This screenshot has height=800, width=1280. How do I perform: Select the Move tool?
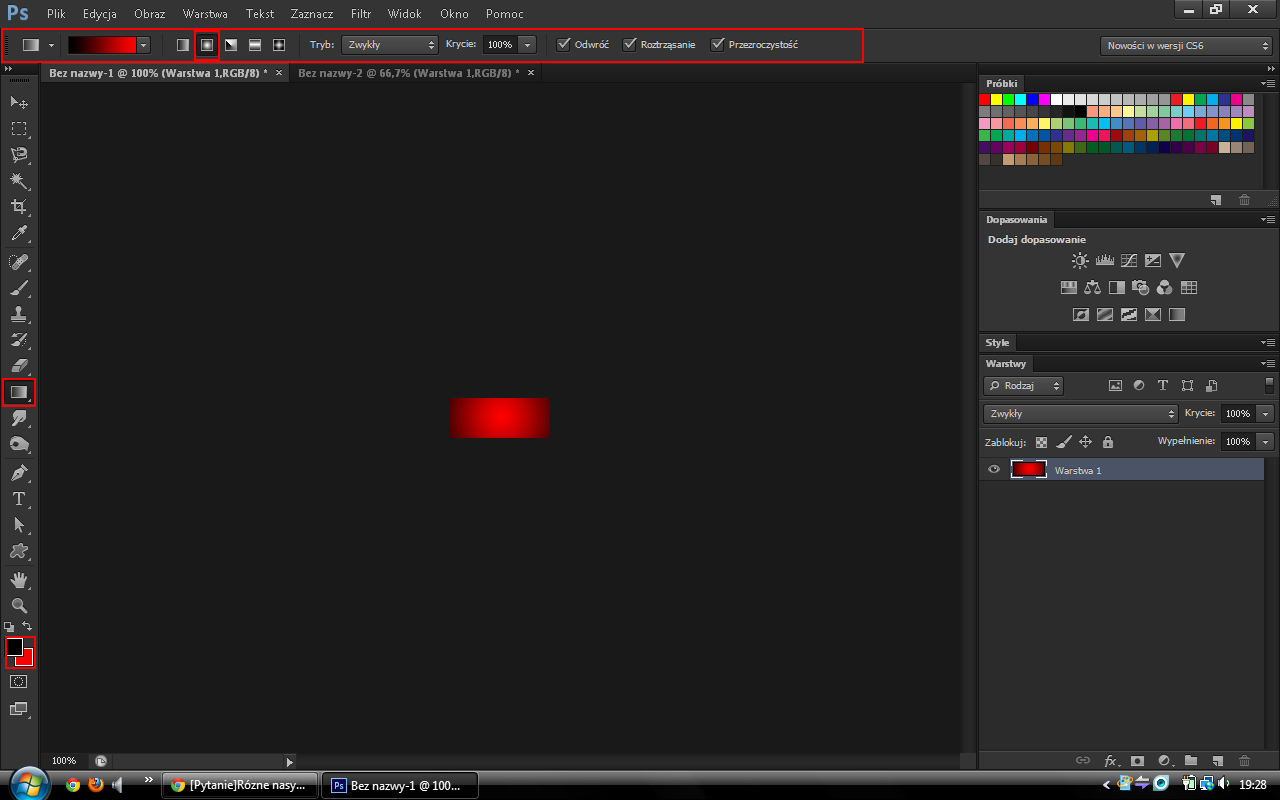pyautogui.click(x=19, y=102)
